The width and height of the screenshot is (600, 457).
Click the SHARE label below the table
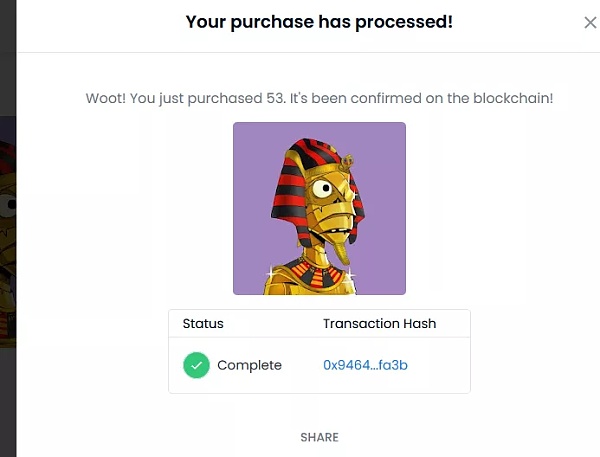[x=319, y=437]
